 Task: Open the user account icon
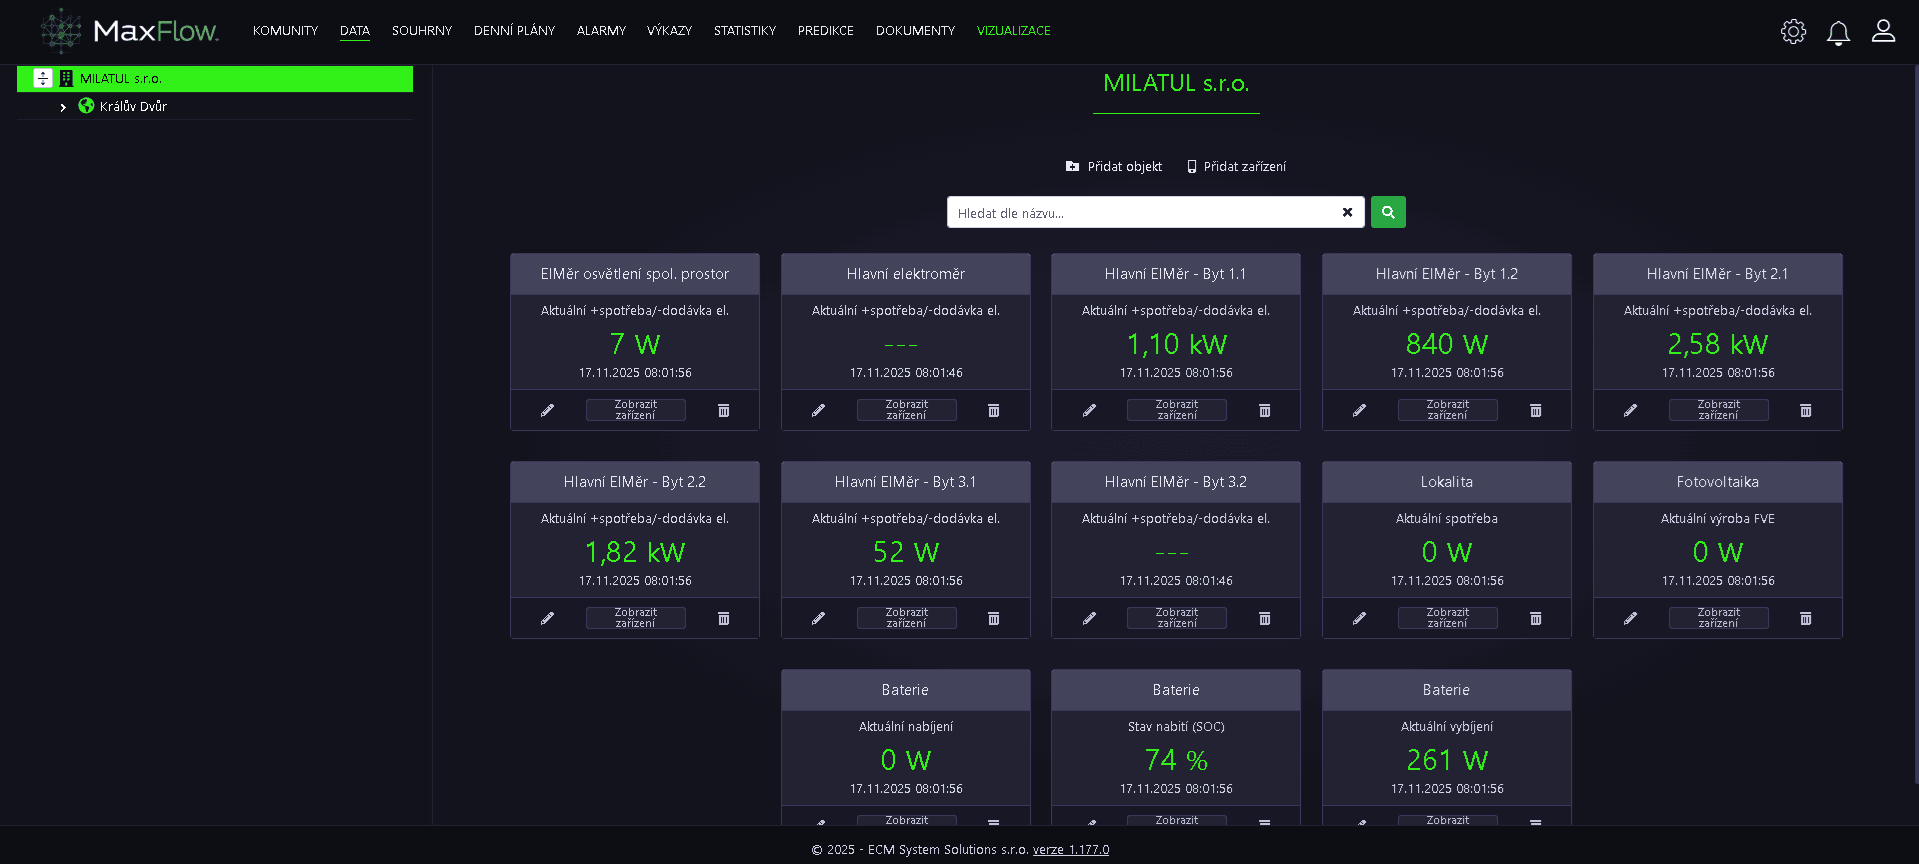coord(1883,31)
